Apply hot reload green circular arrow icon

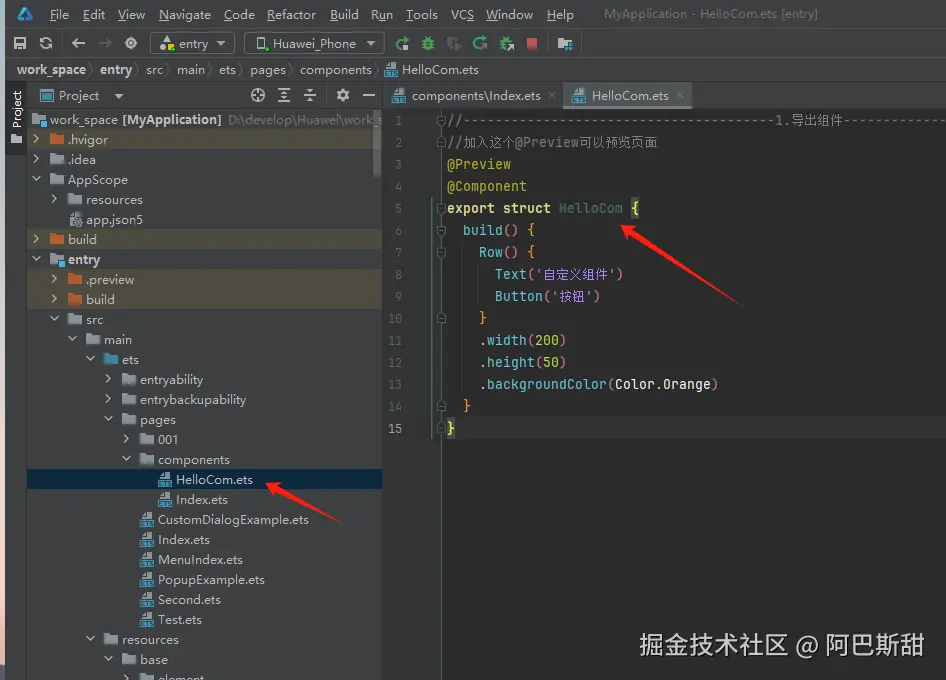point(480,43)
